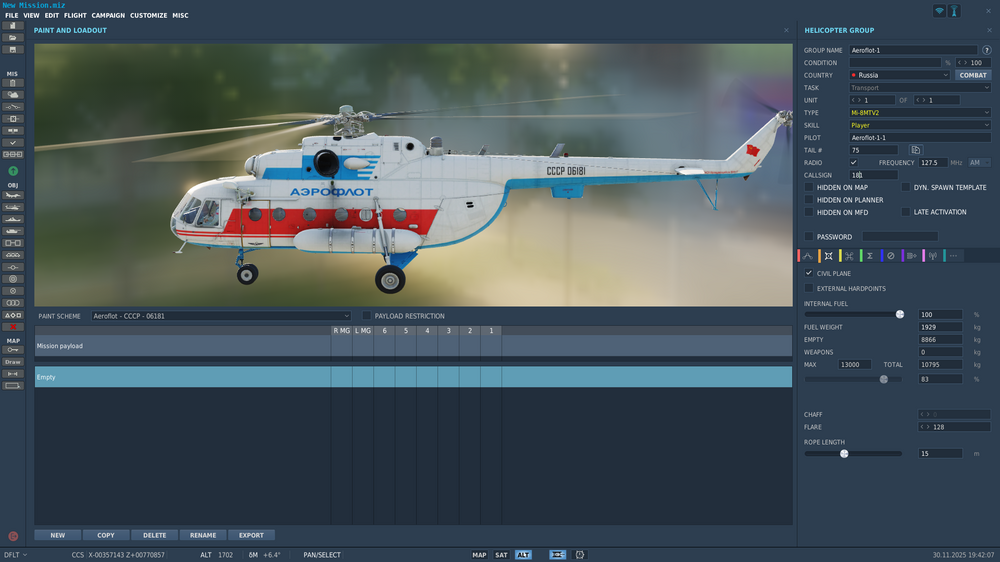This screenshot has width=1000, height=562.
Task: Click the DELETE payload button
Action: 154,535
